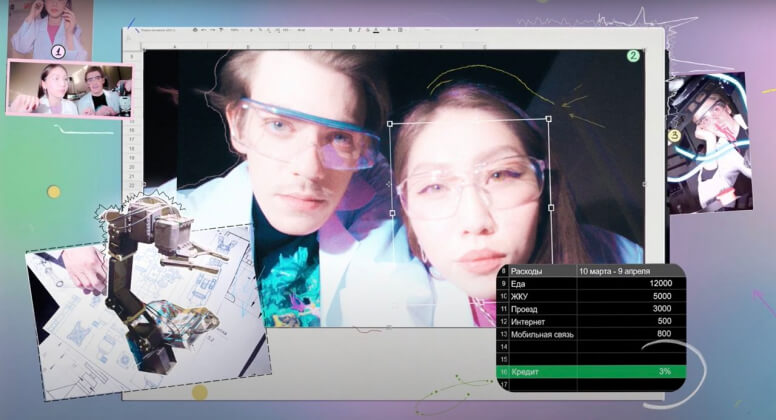Click the number 1 badge on the top-left photo

(58, 51)
